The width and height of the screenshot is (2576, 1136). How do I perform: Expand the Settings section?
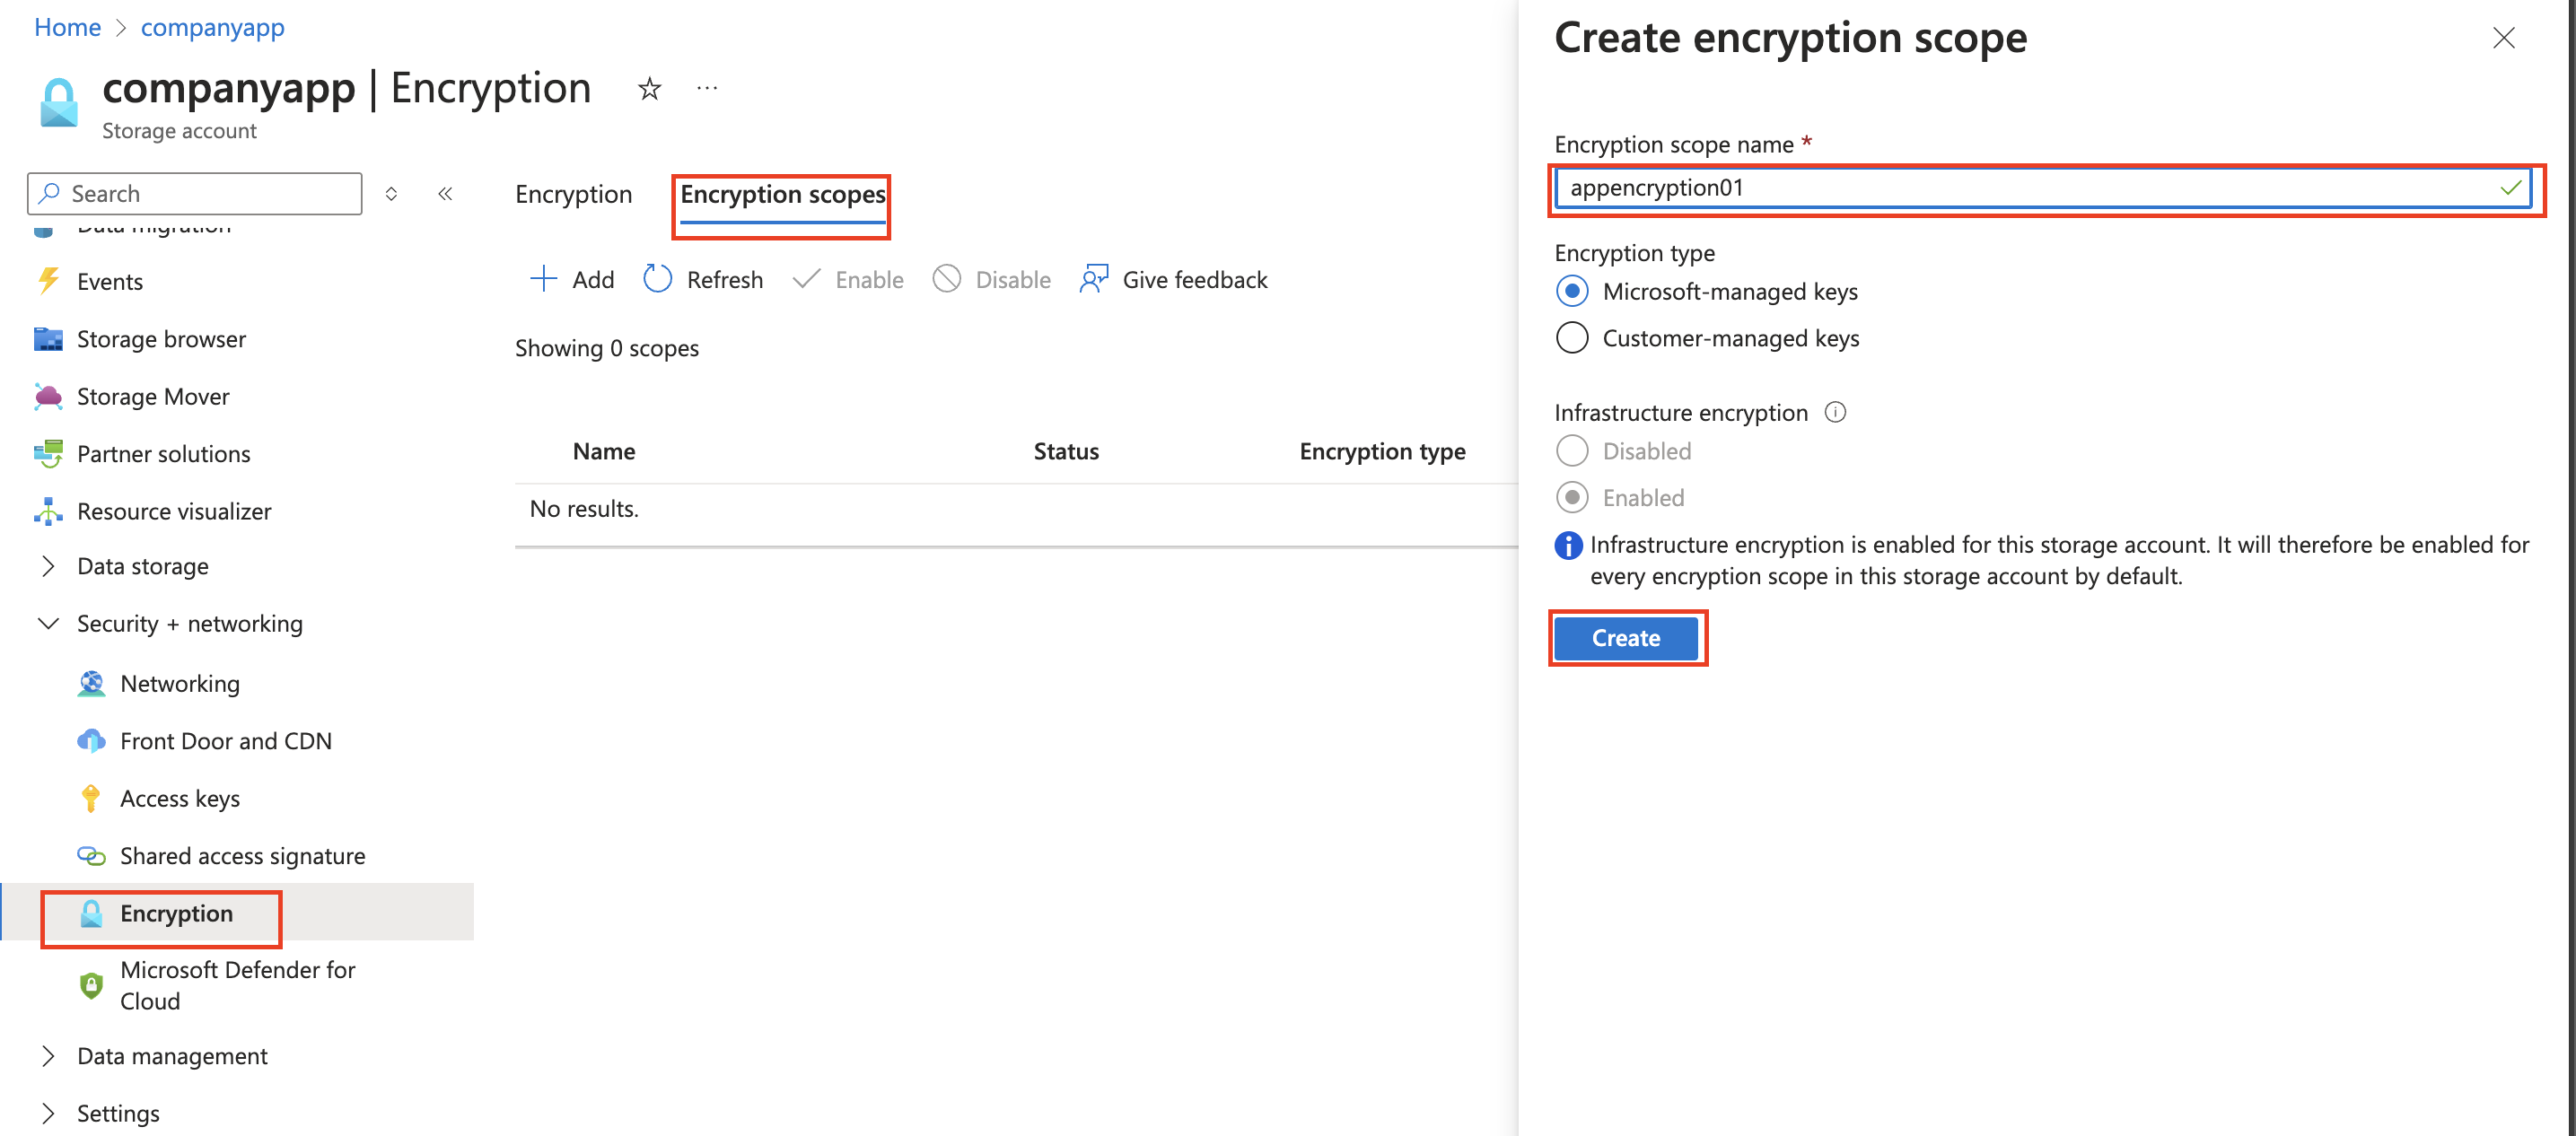48,1113
